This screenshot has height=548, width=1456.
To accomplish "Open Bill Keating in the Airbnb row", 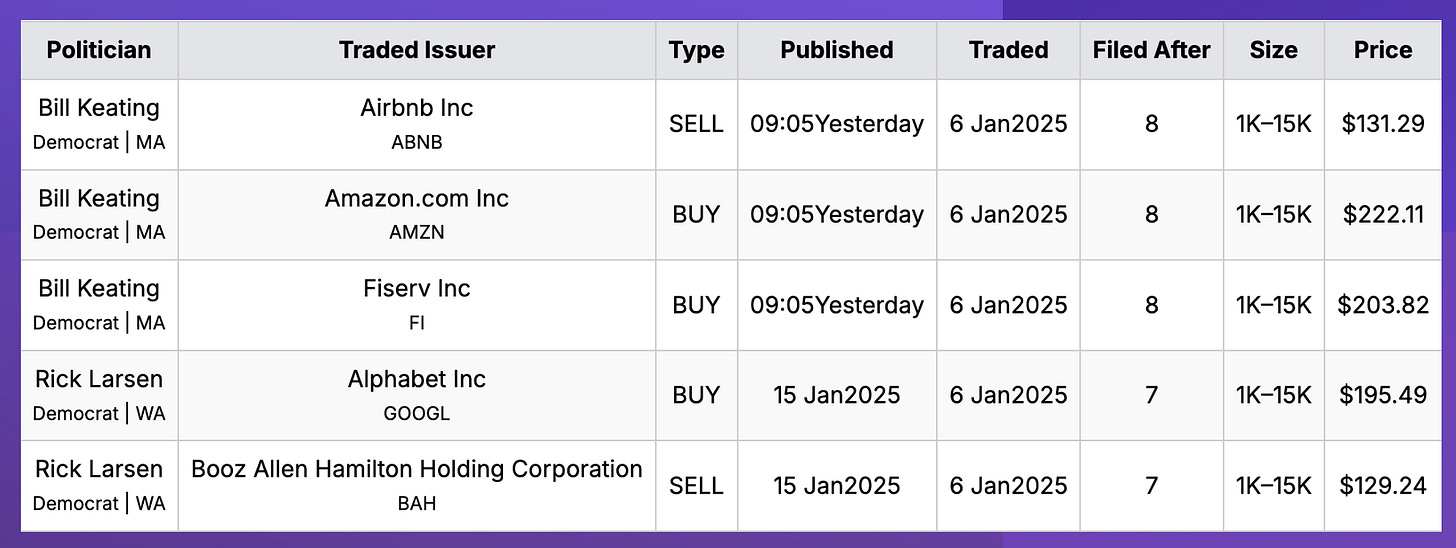I will pyautogui.click(x=99, y=107).
